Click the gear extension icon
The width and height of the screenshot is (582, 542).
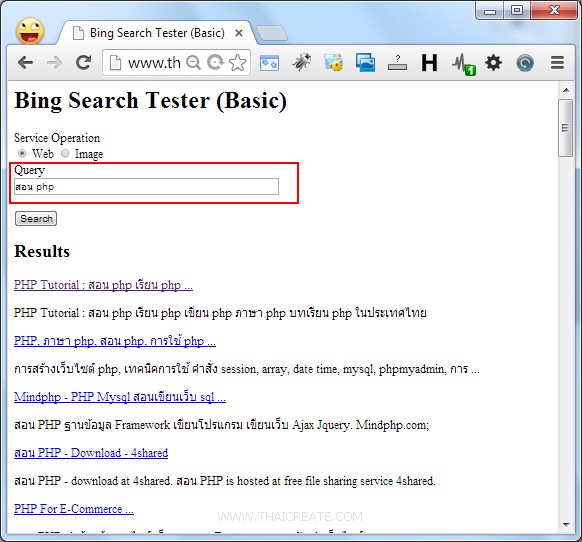pyautogui.click(x=493, y=62)
